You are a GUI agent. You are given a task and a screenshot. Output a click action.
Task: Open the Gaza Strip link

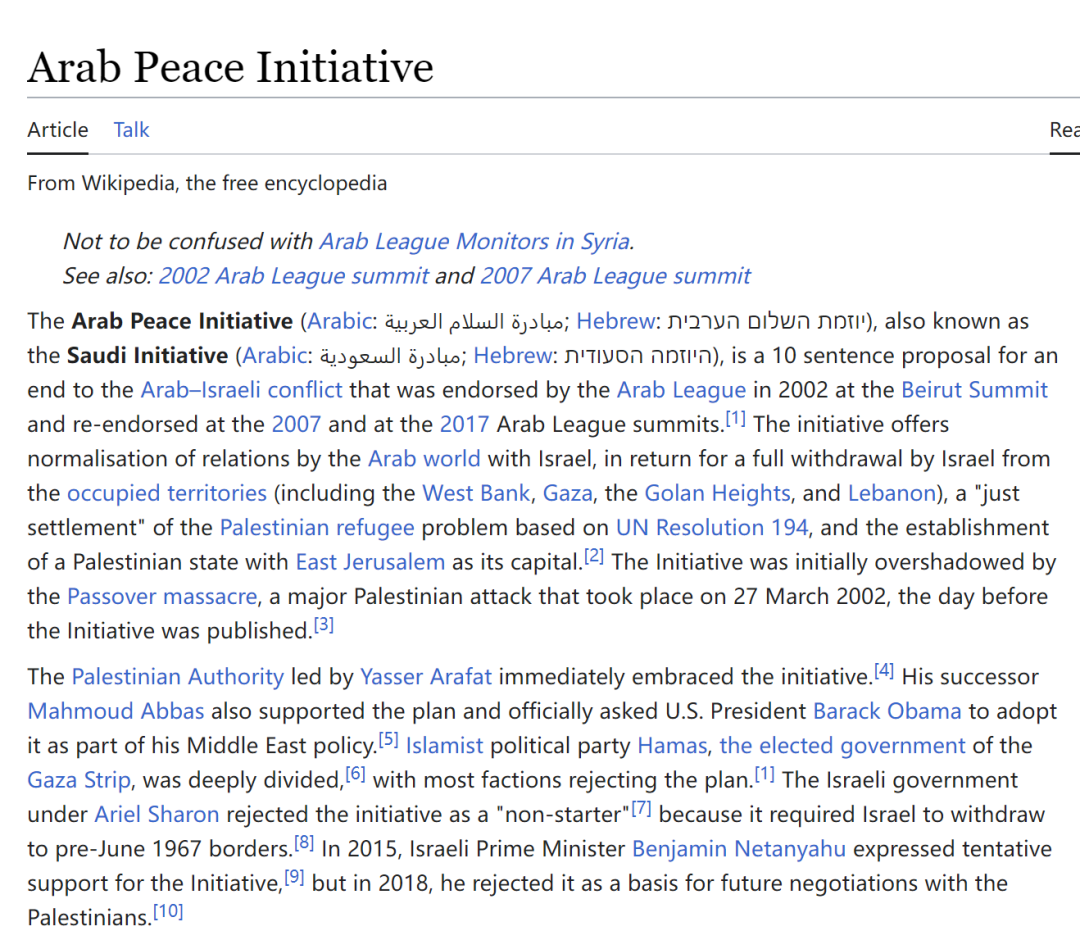coord(79,780)
